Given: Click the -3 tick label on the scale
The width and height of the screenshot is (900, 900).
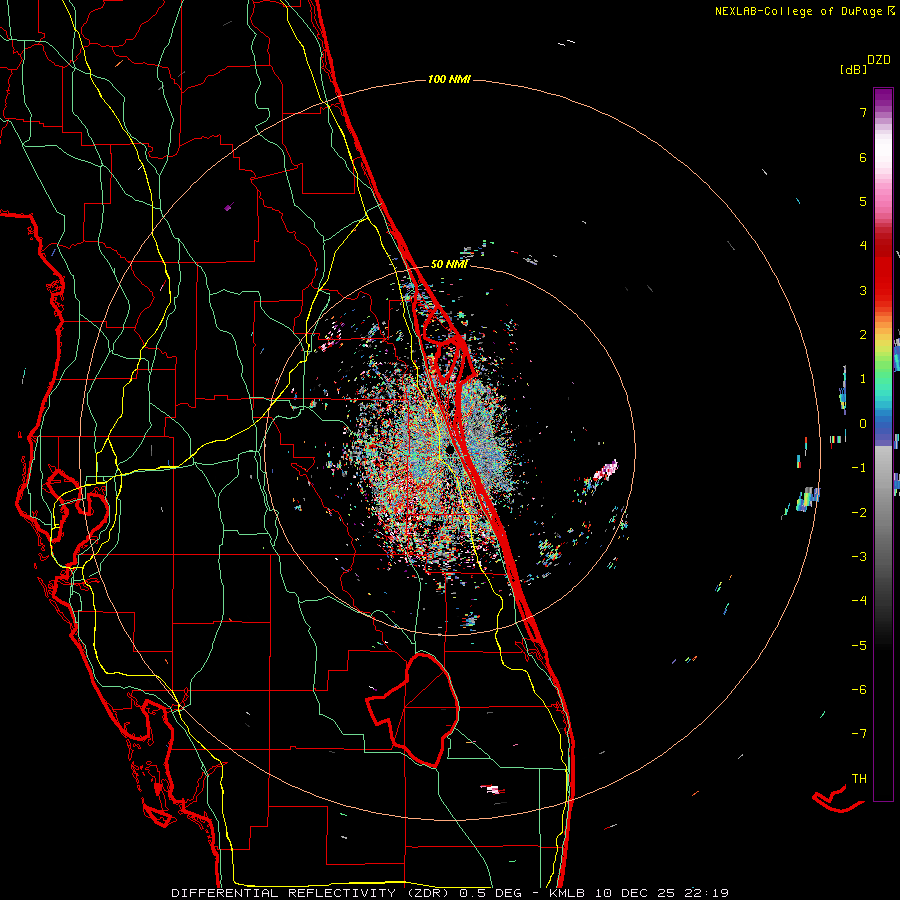Looking at the screenshot, I should 859,557.
